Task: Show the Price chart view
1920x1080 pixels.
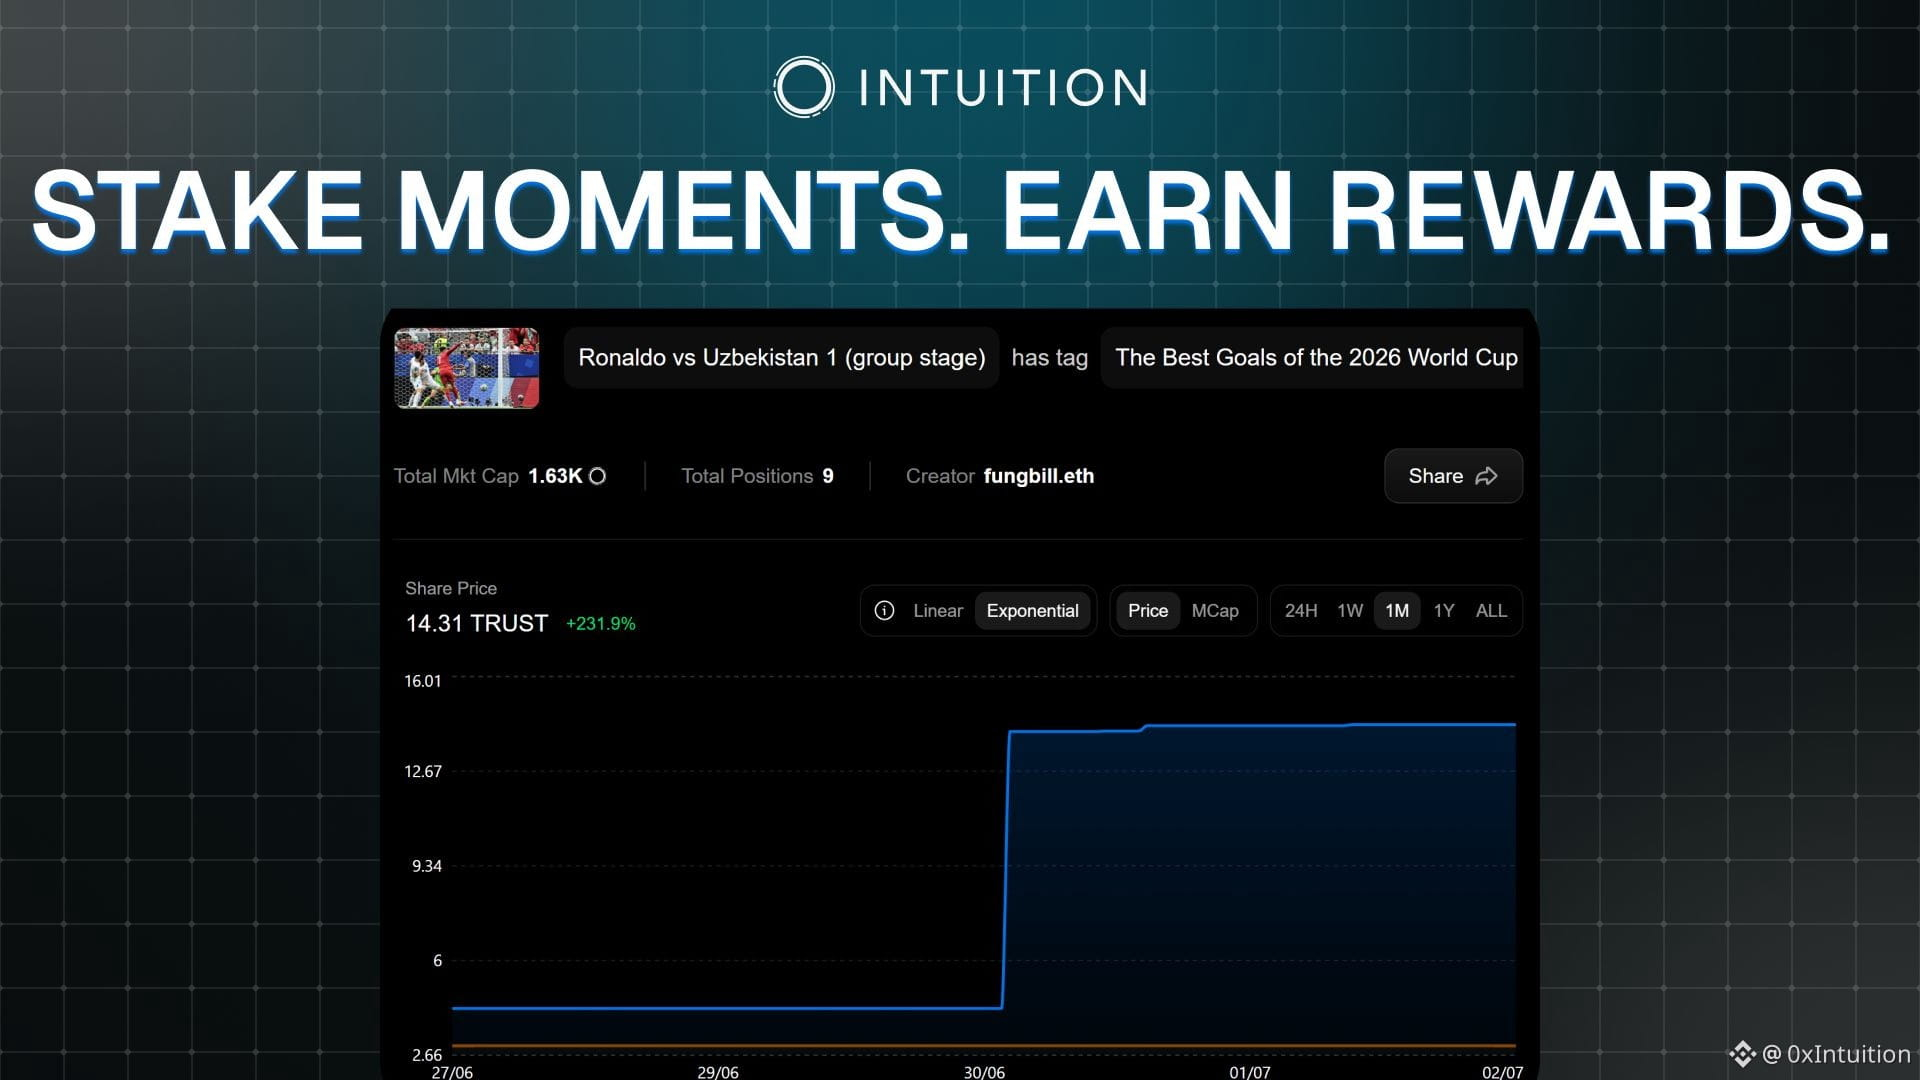Action: [1148, 611]
